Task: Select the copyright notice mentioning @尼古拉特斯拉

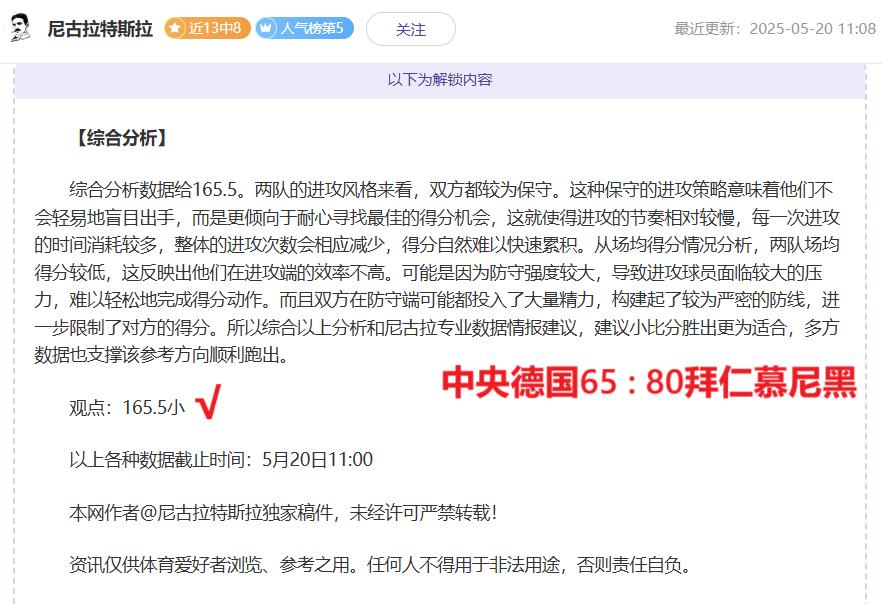Action: pos(283,512)
